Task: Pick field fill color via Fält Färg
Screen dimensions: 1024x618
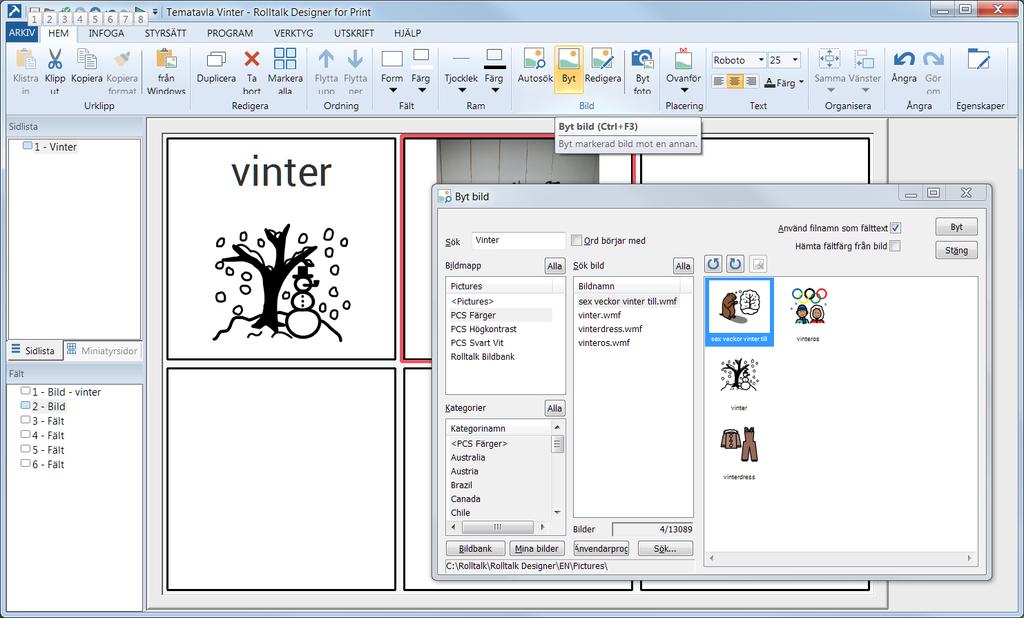Action: point(421,70)
